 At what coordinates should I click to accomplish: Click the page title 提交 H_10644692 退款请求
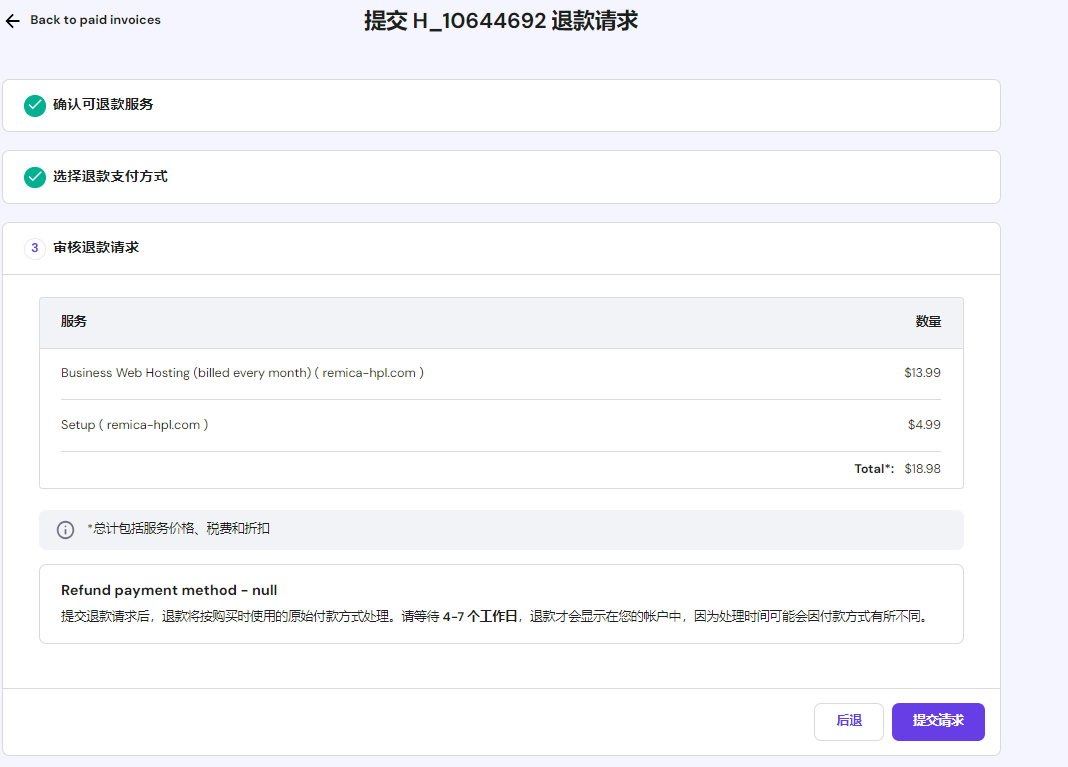coord(500,21)
